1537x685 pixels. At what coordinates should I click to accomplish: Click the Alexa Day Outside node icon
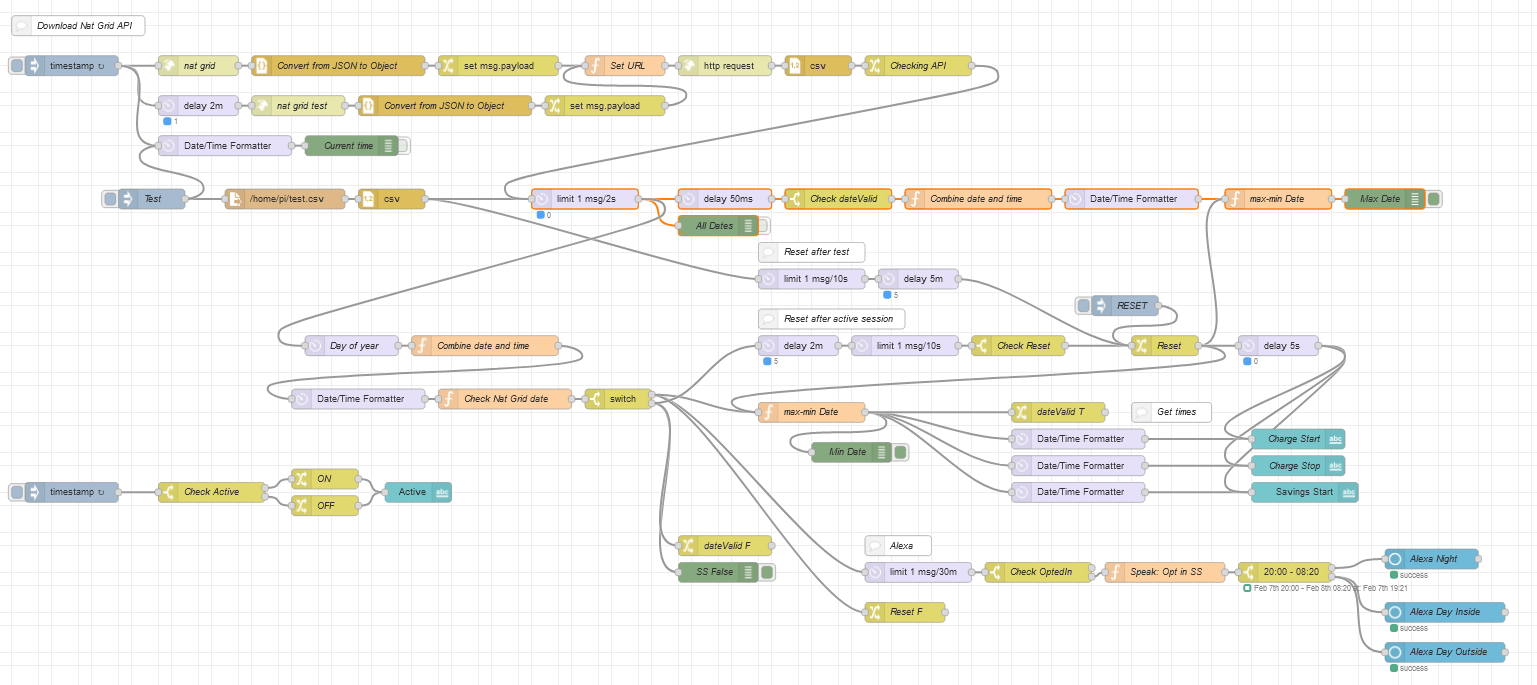[1395, 652]
